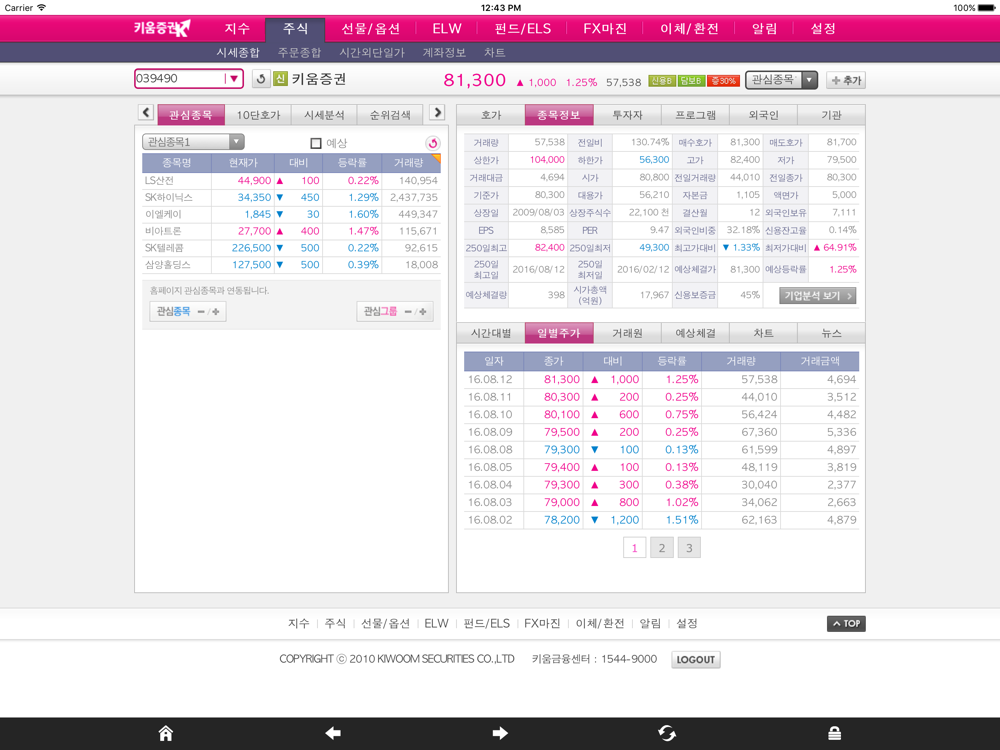Go back with the left arrow icon
The width and height of the screenshot is (1000, 750).
(333, 733)
